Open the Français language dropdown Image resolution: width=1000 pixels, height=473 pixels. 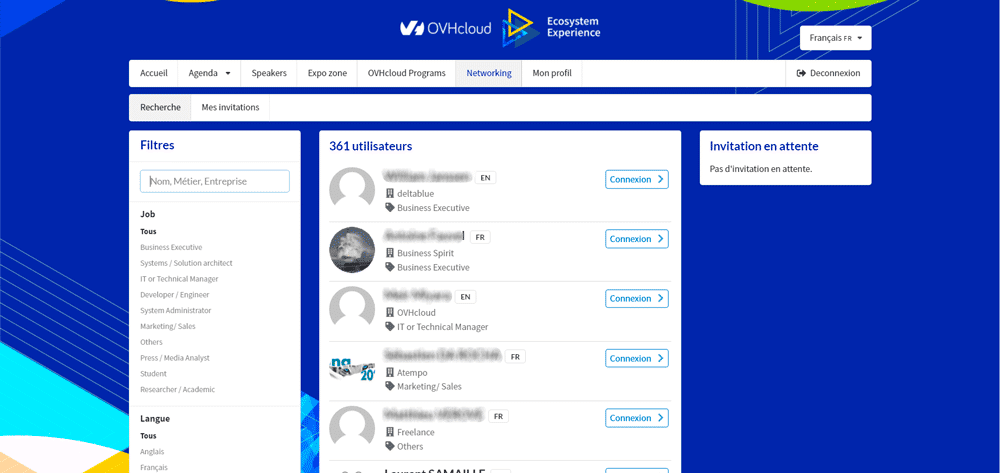835,38
